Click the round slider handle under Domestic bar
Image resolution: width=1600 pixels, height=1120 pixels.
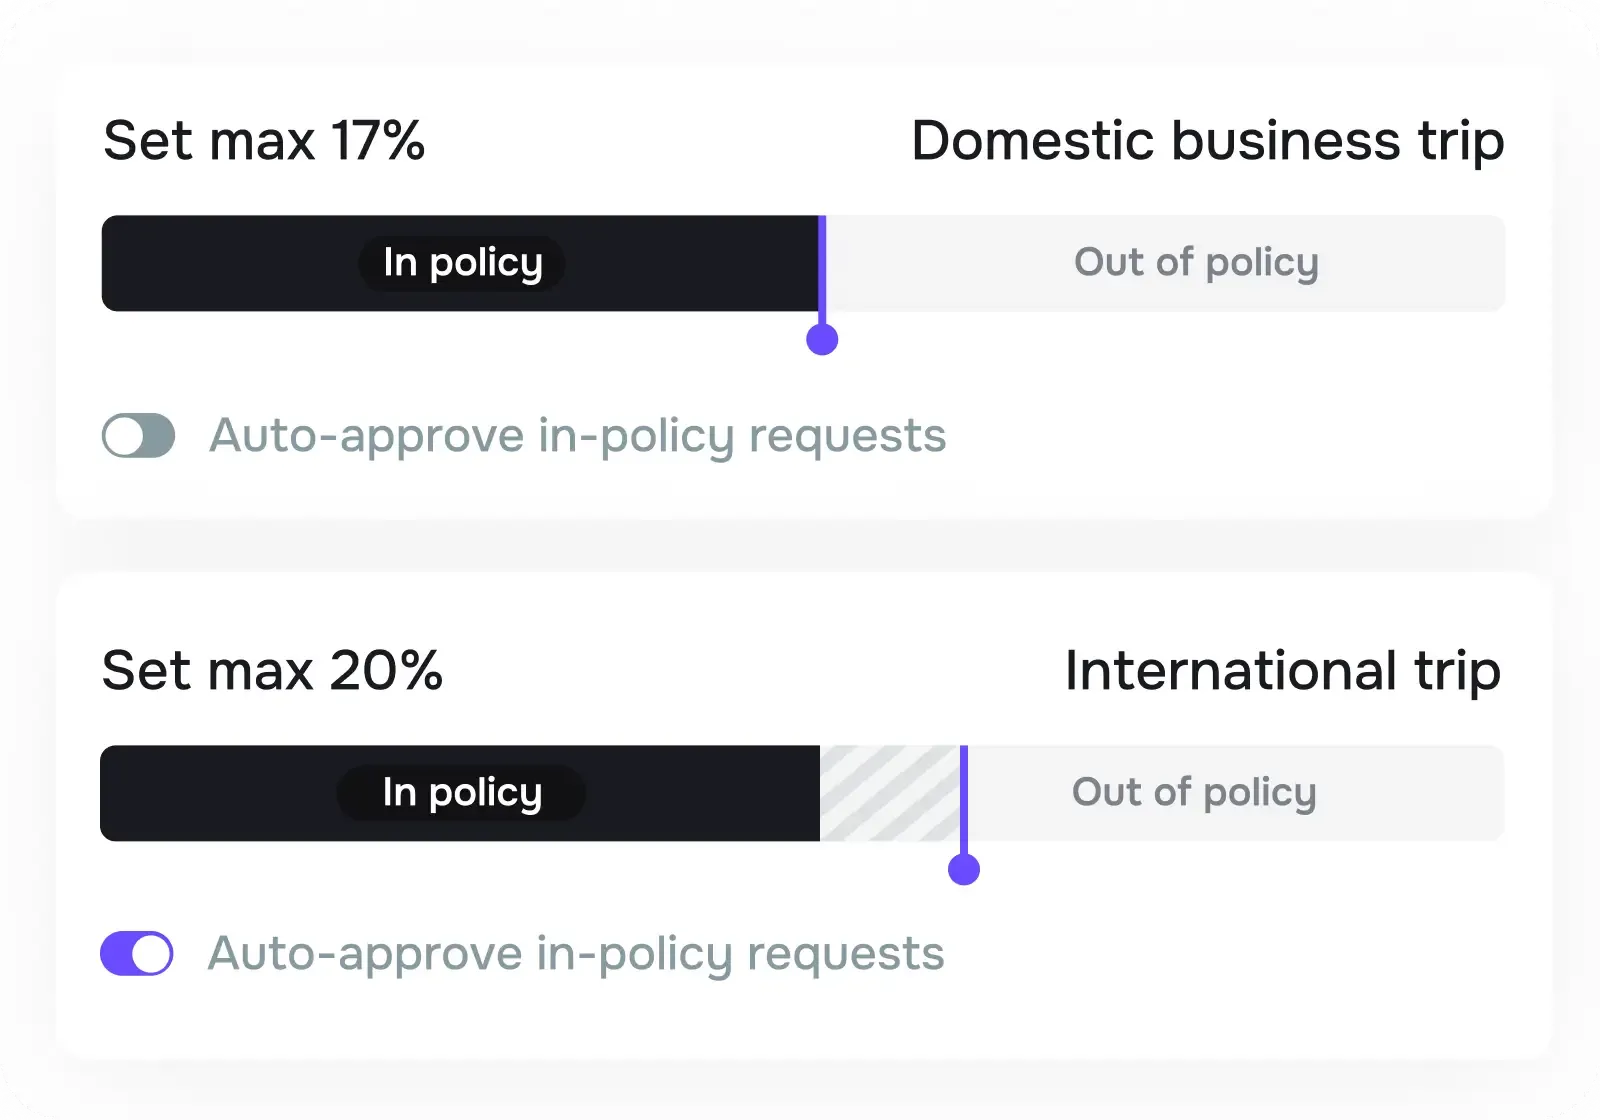pos(822,340)
